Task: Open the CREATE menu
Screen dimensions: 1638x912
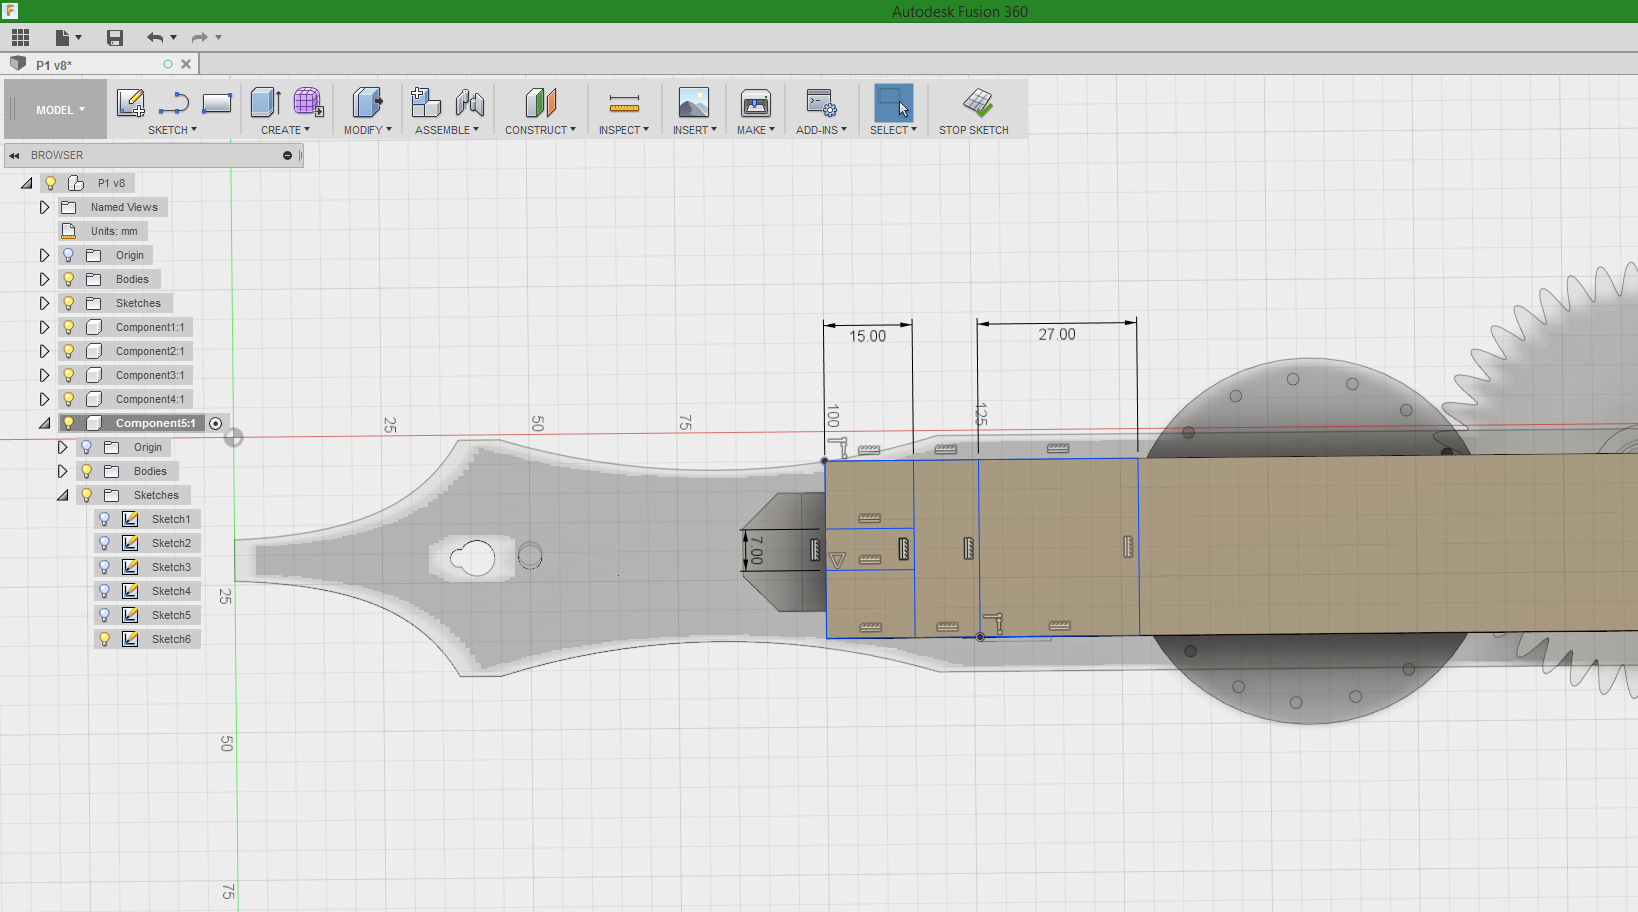Action: [285, 130]
